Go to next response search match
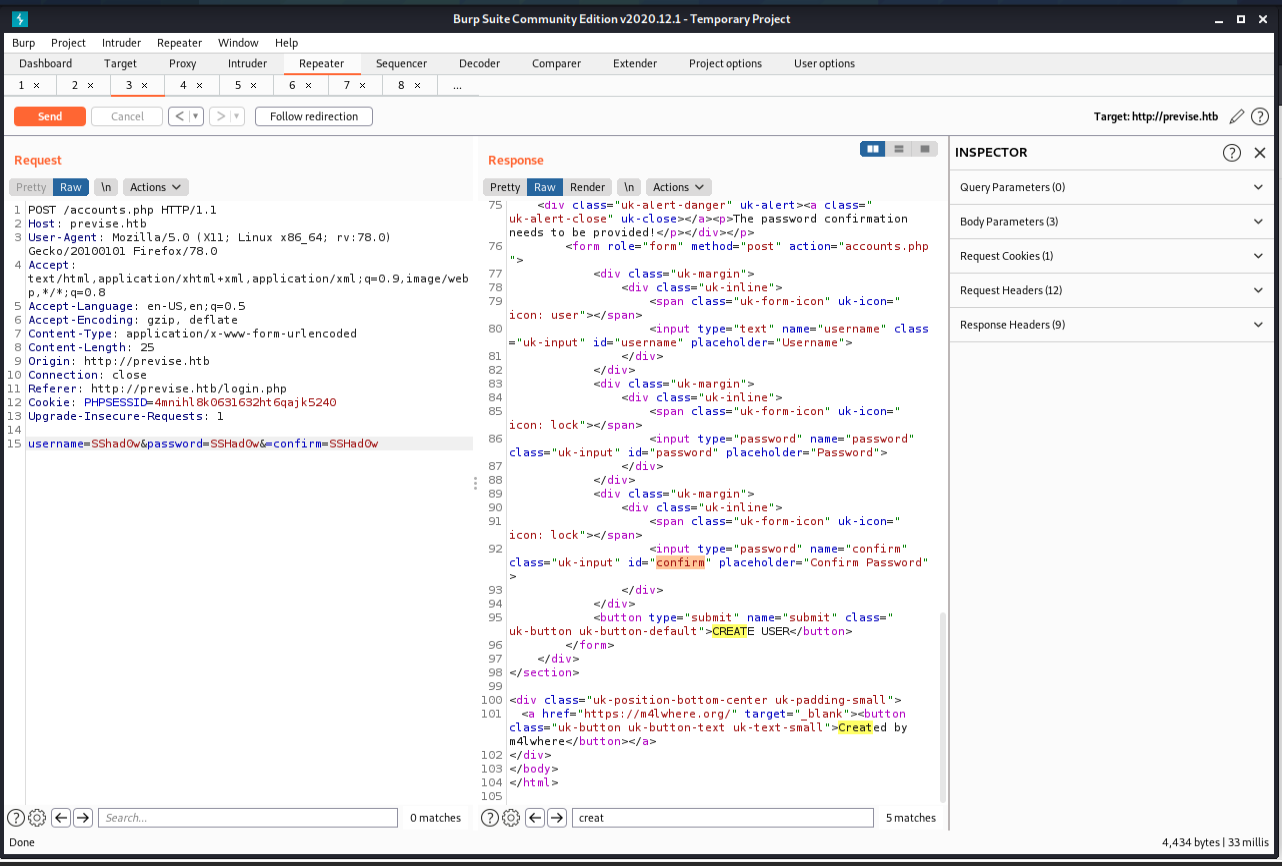Viewport: 1282px width, 866px height. [x=557, y=818]
